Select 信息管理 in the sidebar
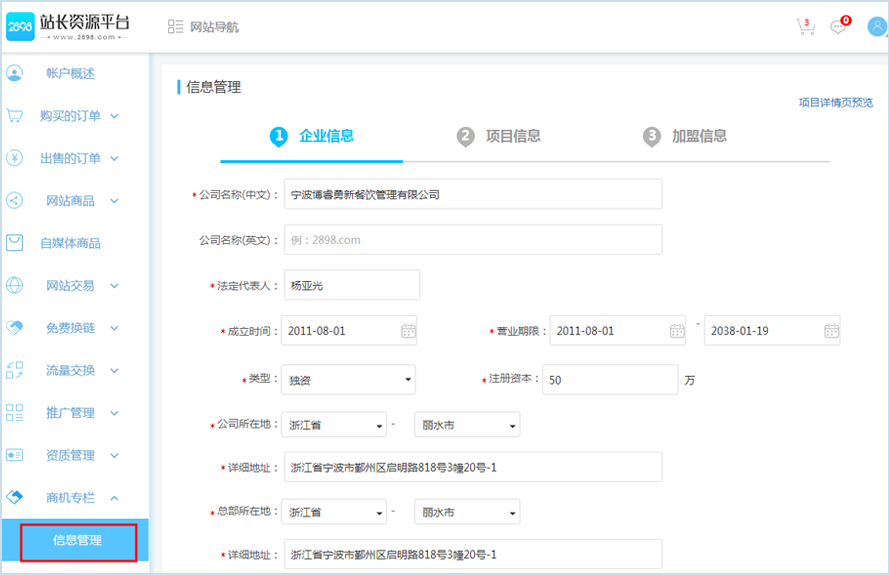890x575 pixels. [78, 541]
